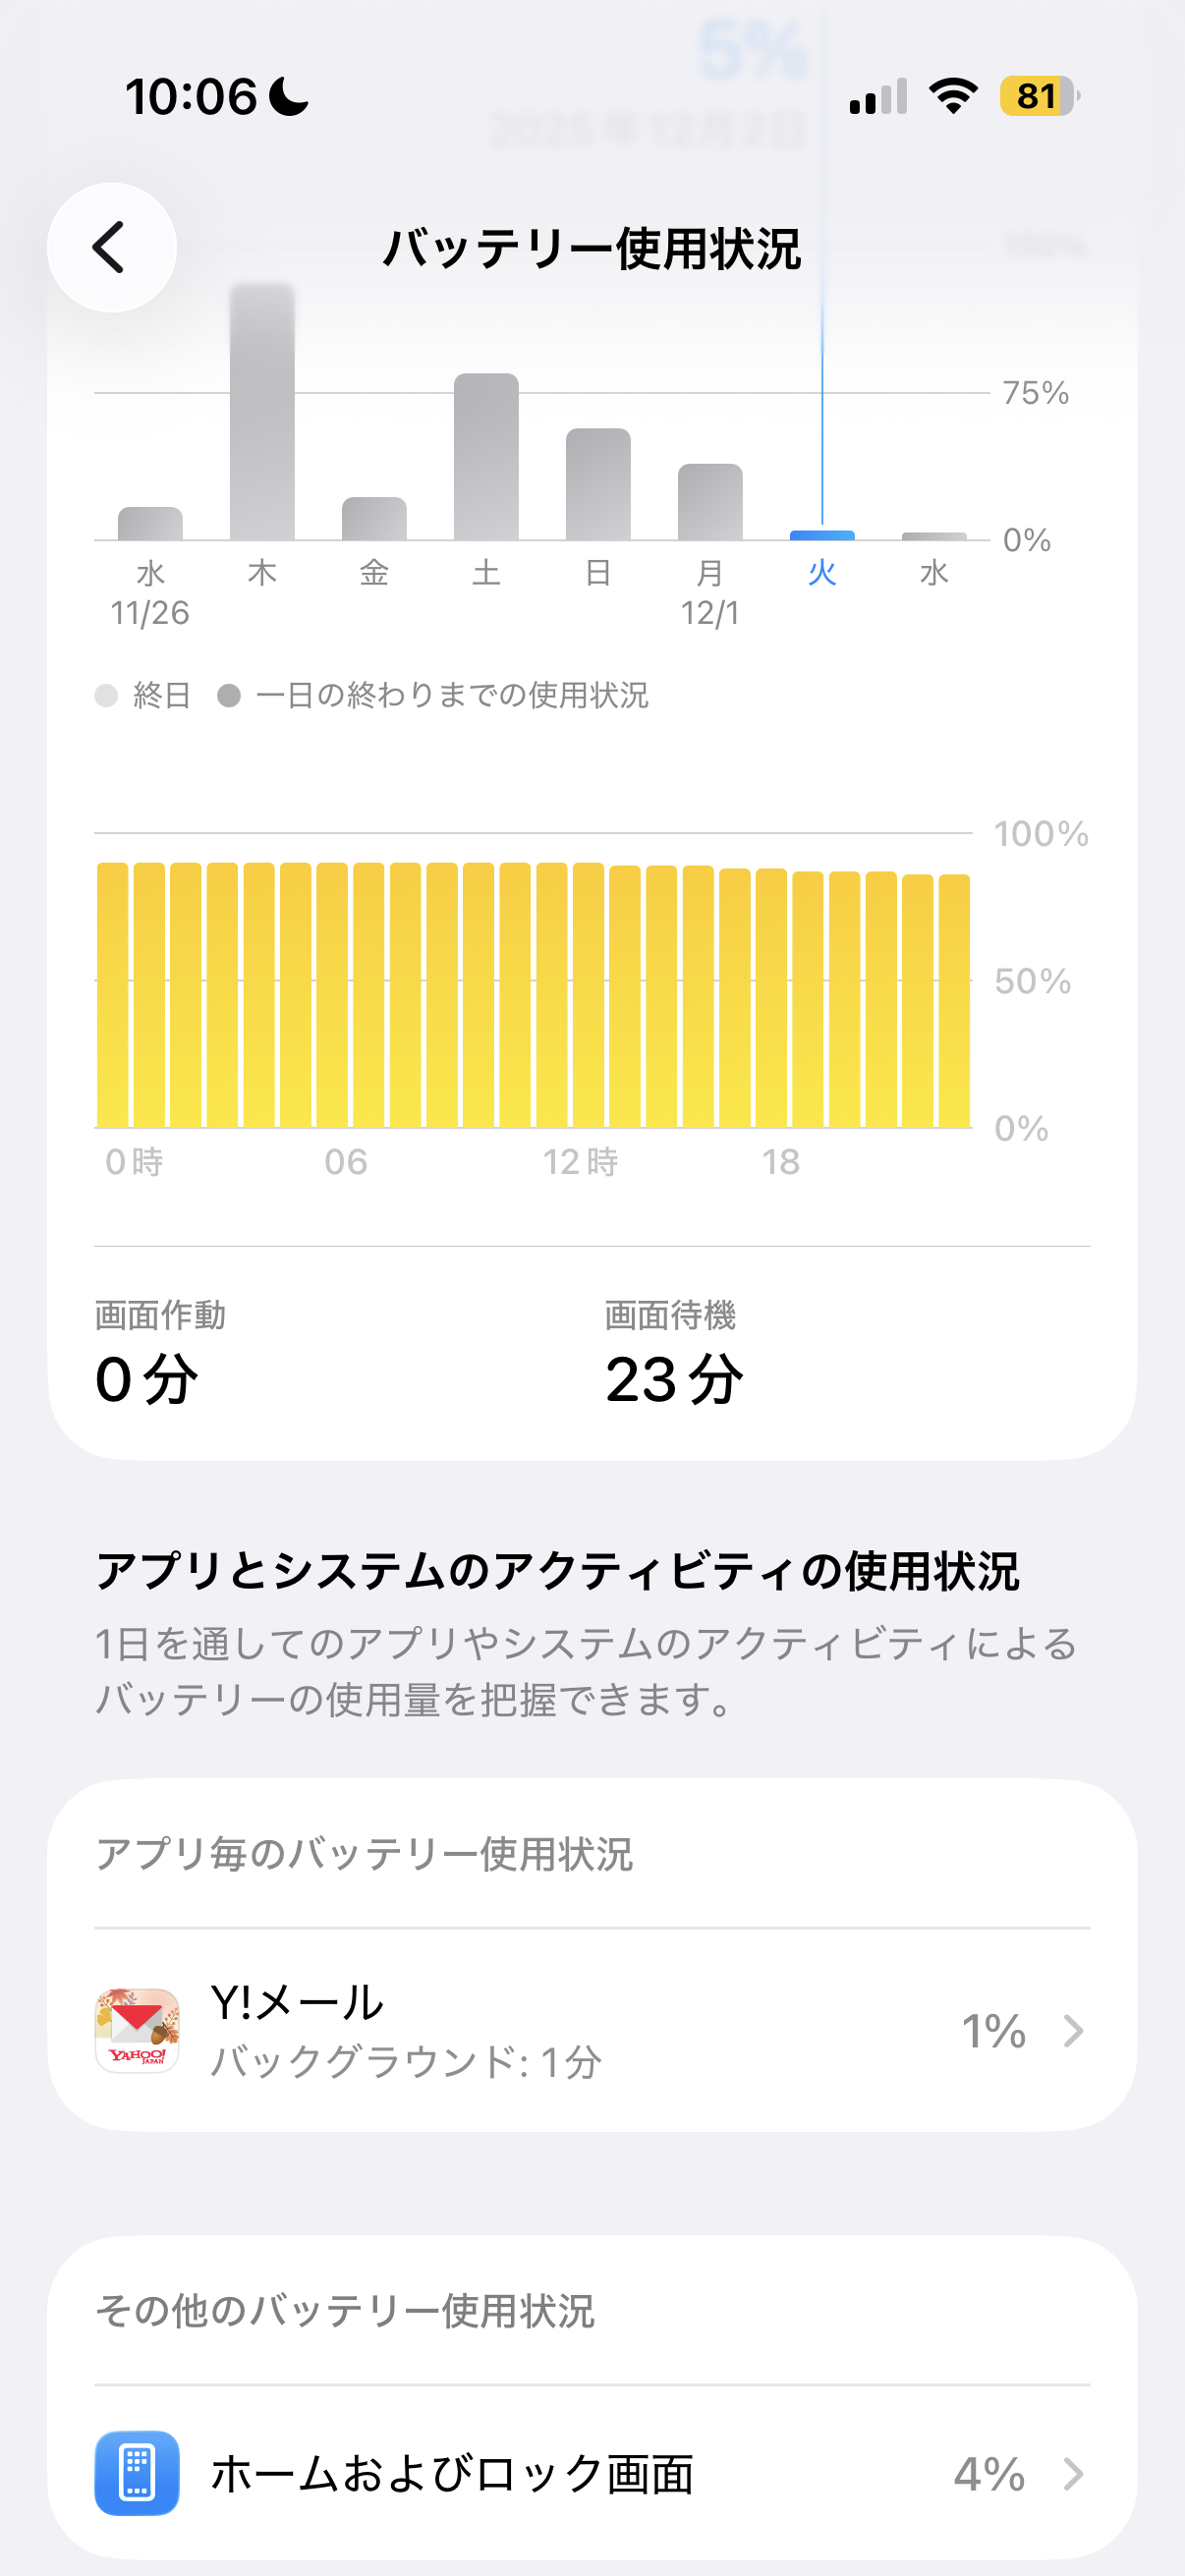This screenshot has height=2576, width=1185.
Task: Expand Y!メール battery details chevron
Action: click(x=1073, y=2031)
